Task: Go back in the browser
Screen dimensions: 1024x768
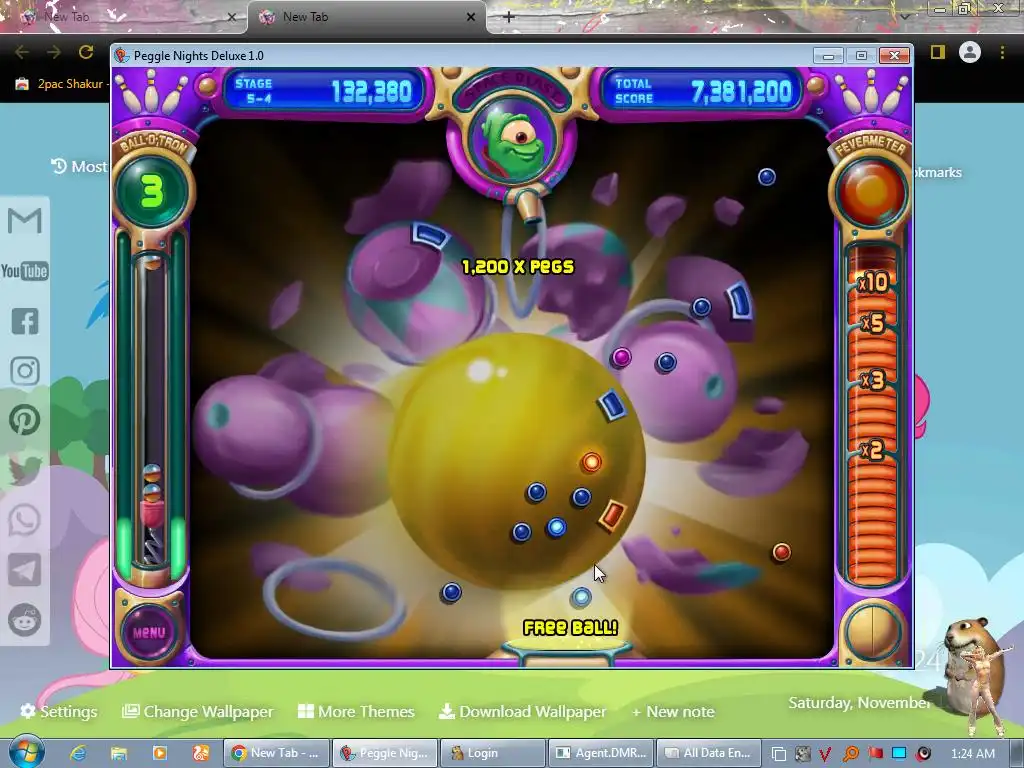Action: pyautogui.click(x=22, y=52)
